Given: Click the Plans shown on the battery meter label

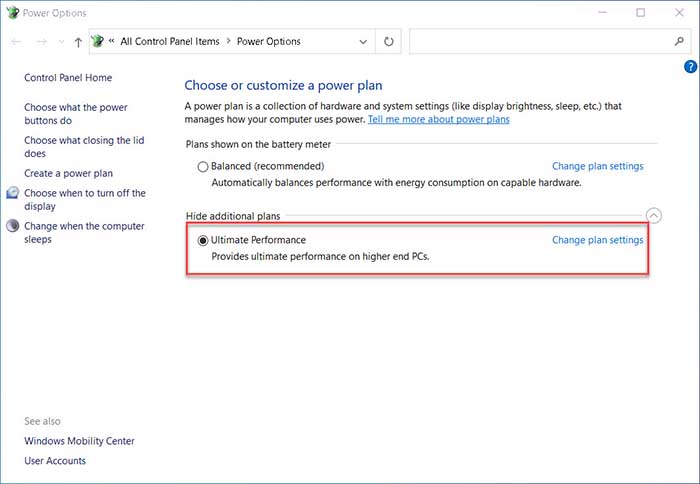Looking at the screenshot, I should coord(258,144).
